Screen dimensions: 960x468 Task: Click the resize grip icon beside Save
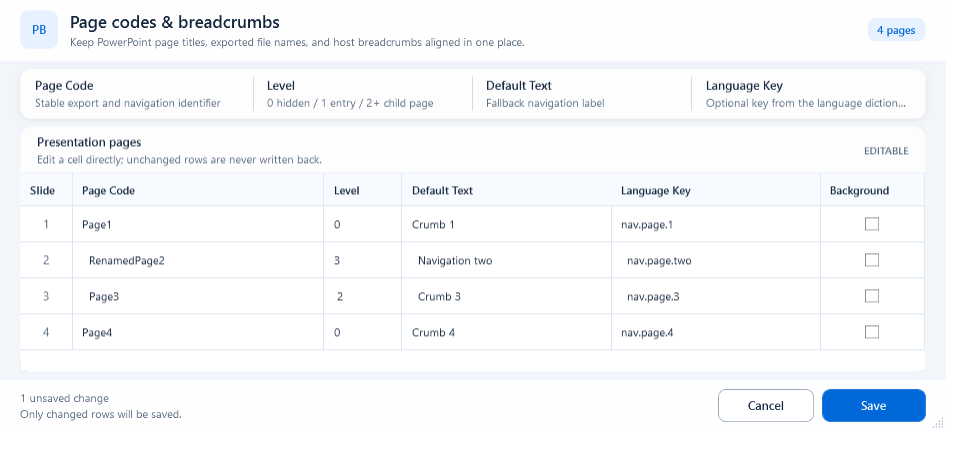pyautogui.click(x=938, y=423)
